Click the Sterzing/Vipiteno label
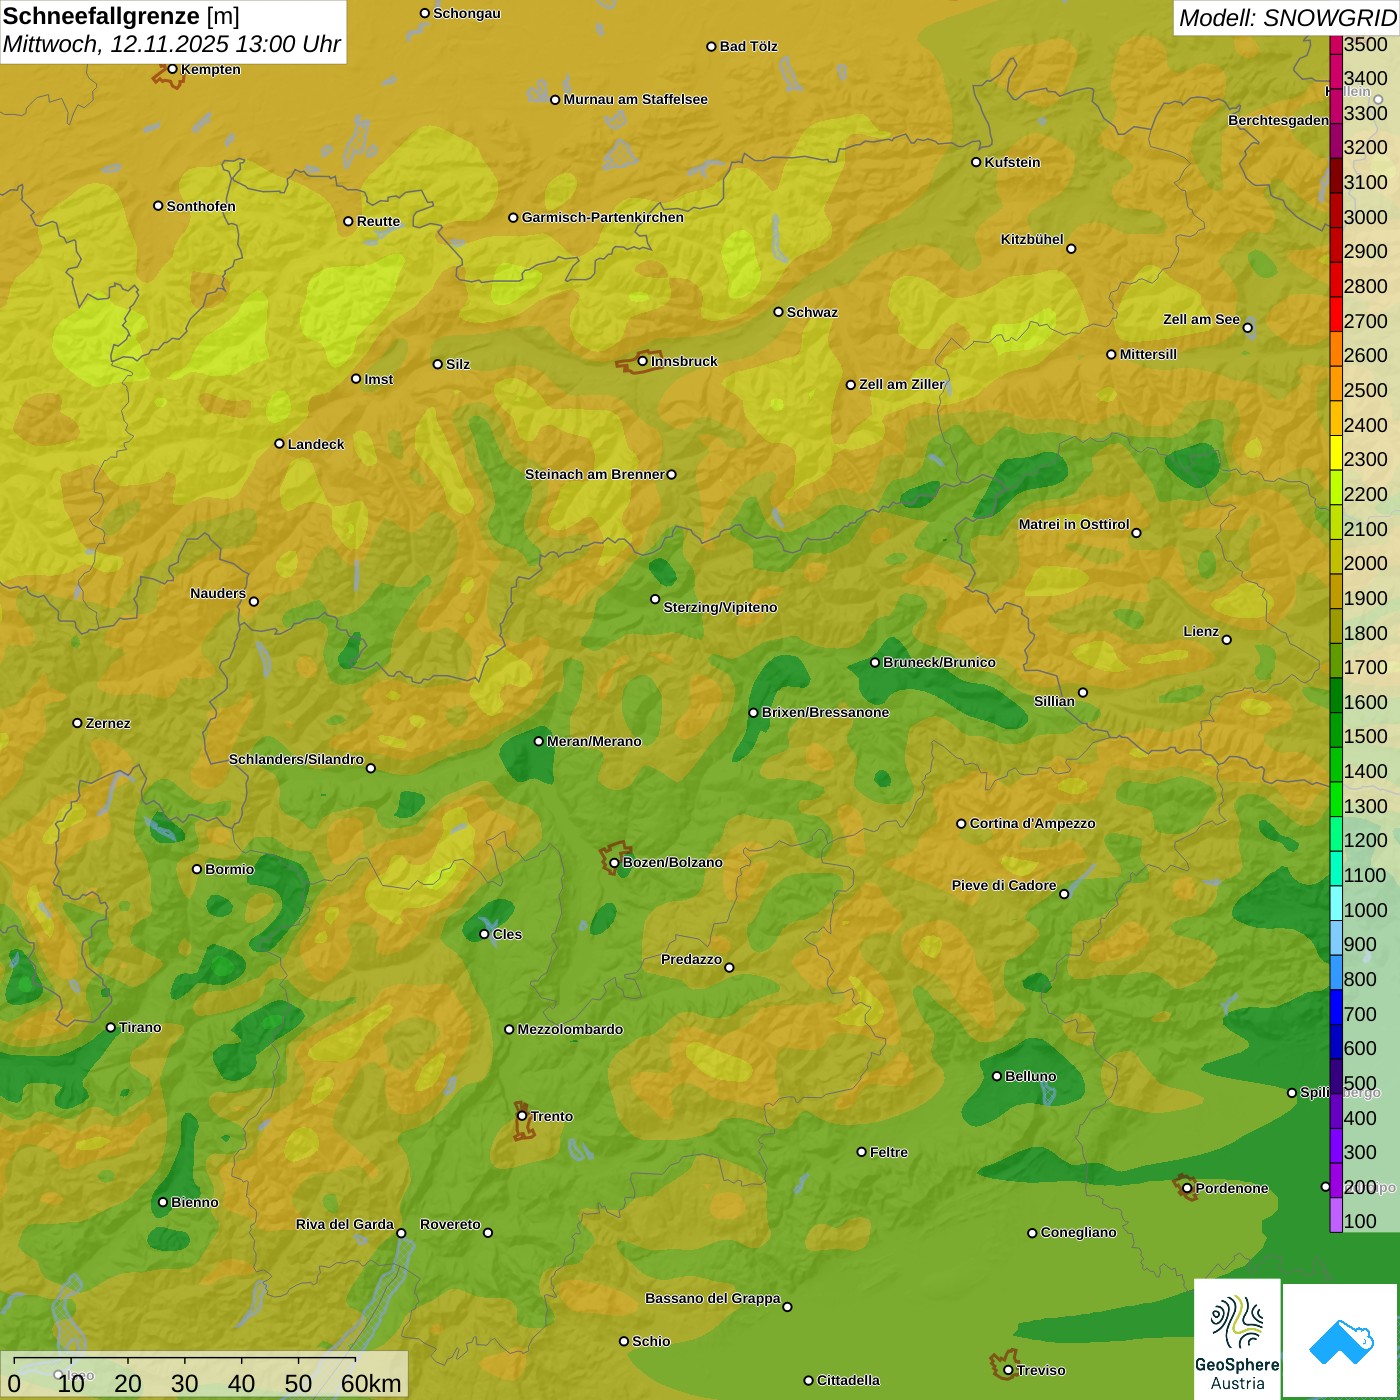This screenshot has height=1400, width=1400. tap(720, 607)
